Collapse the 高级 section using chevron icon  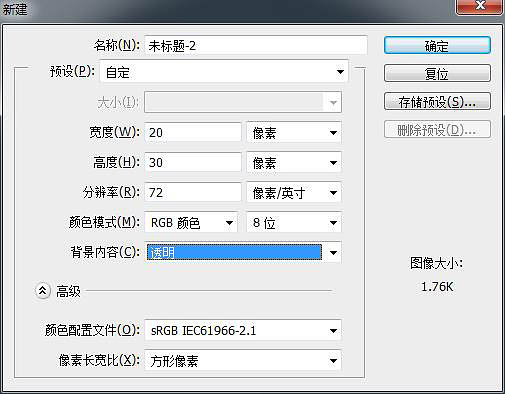[43, 291]
